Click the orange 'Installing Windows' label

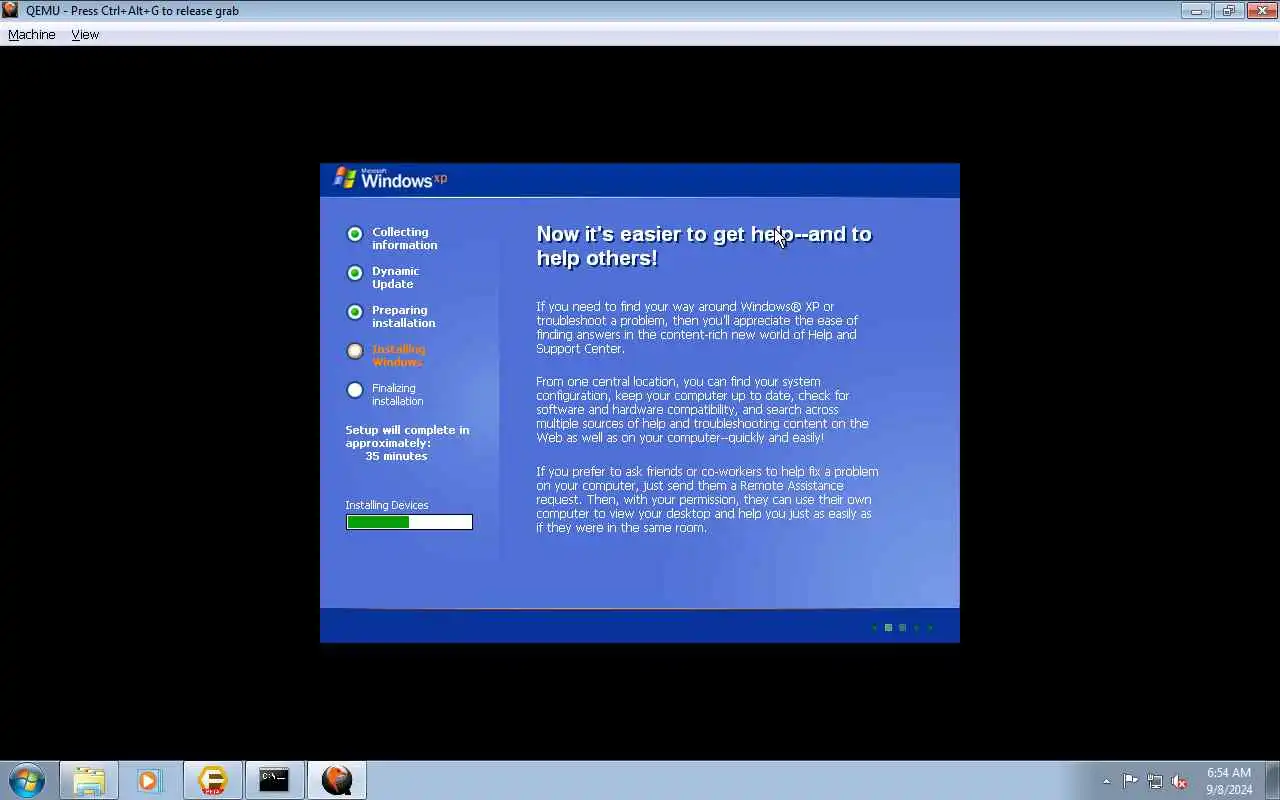click(x=398, y=355)
